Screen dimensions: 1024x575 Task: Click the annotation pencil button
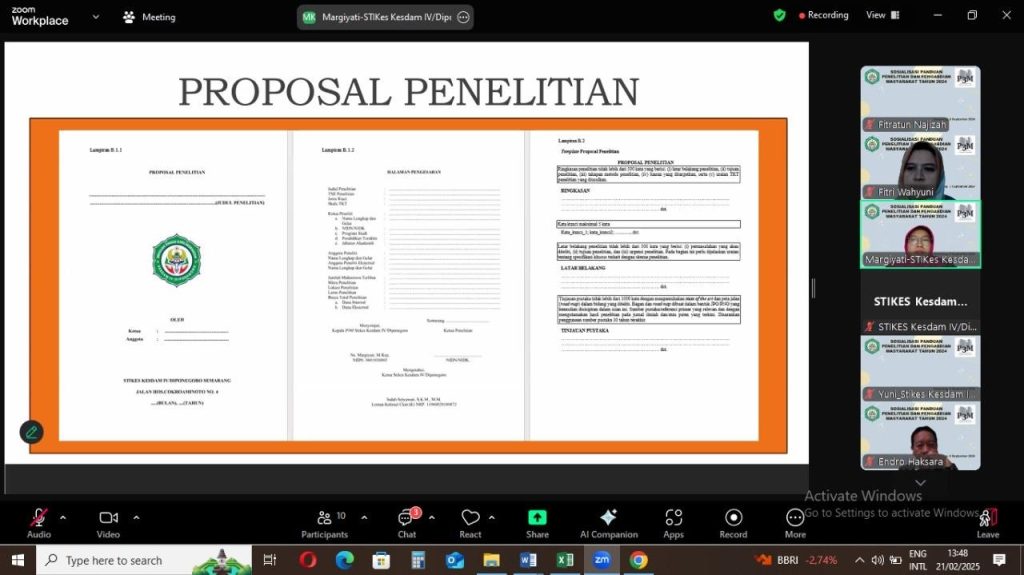pos(32,432)
